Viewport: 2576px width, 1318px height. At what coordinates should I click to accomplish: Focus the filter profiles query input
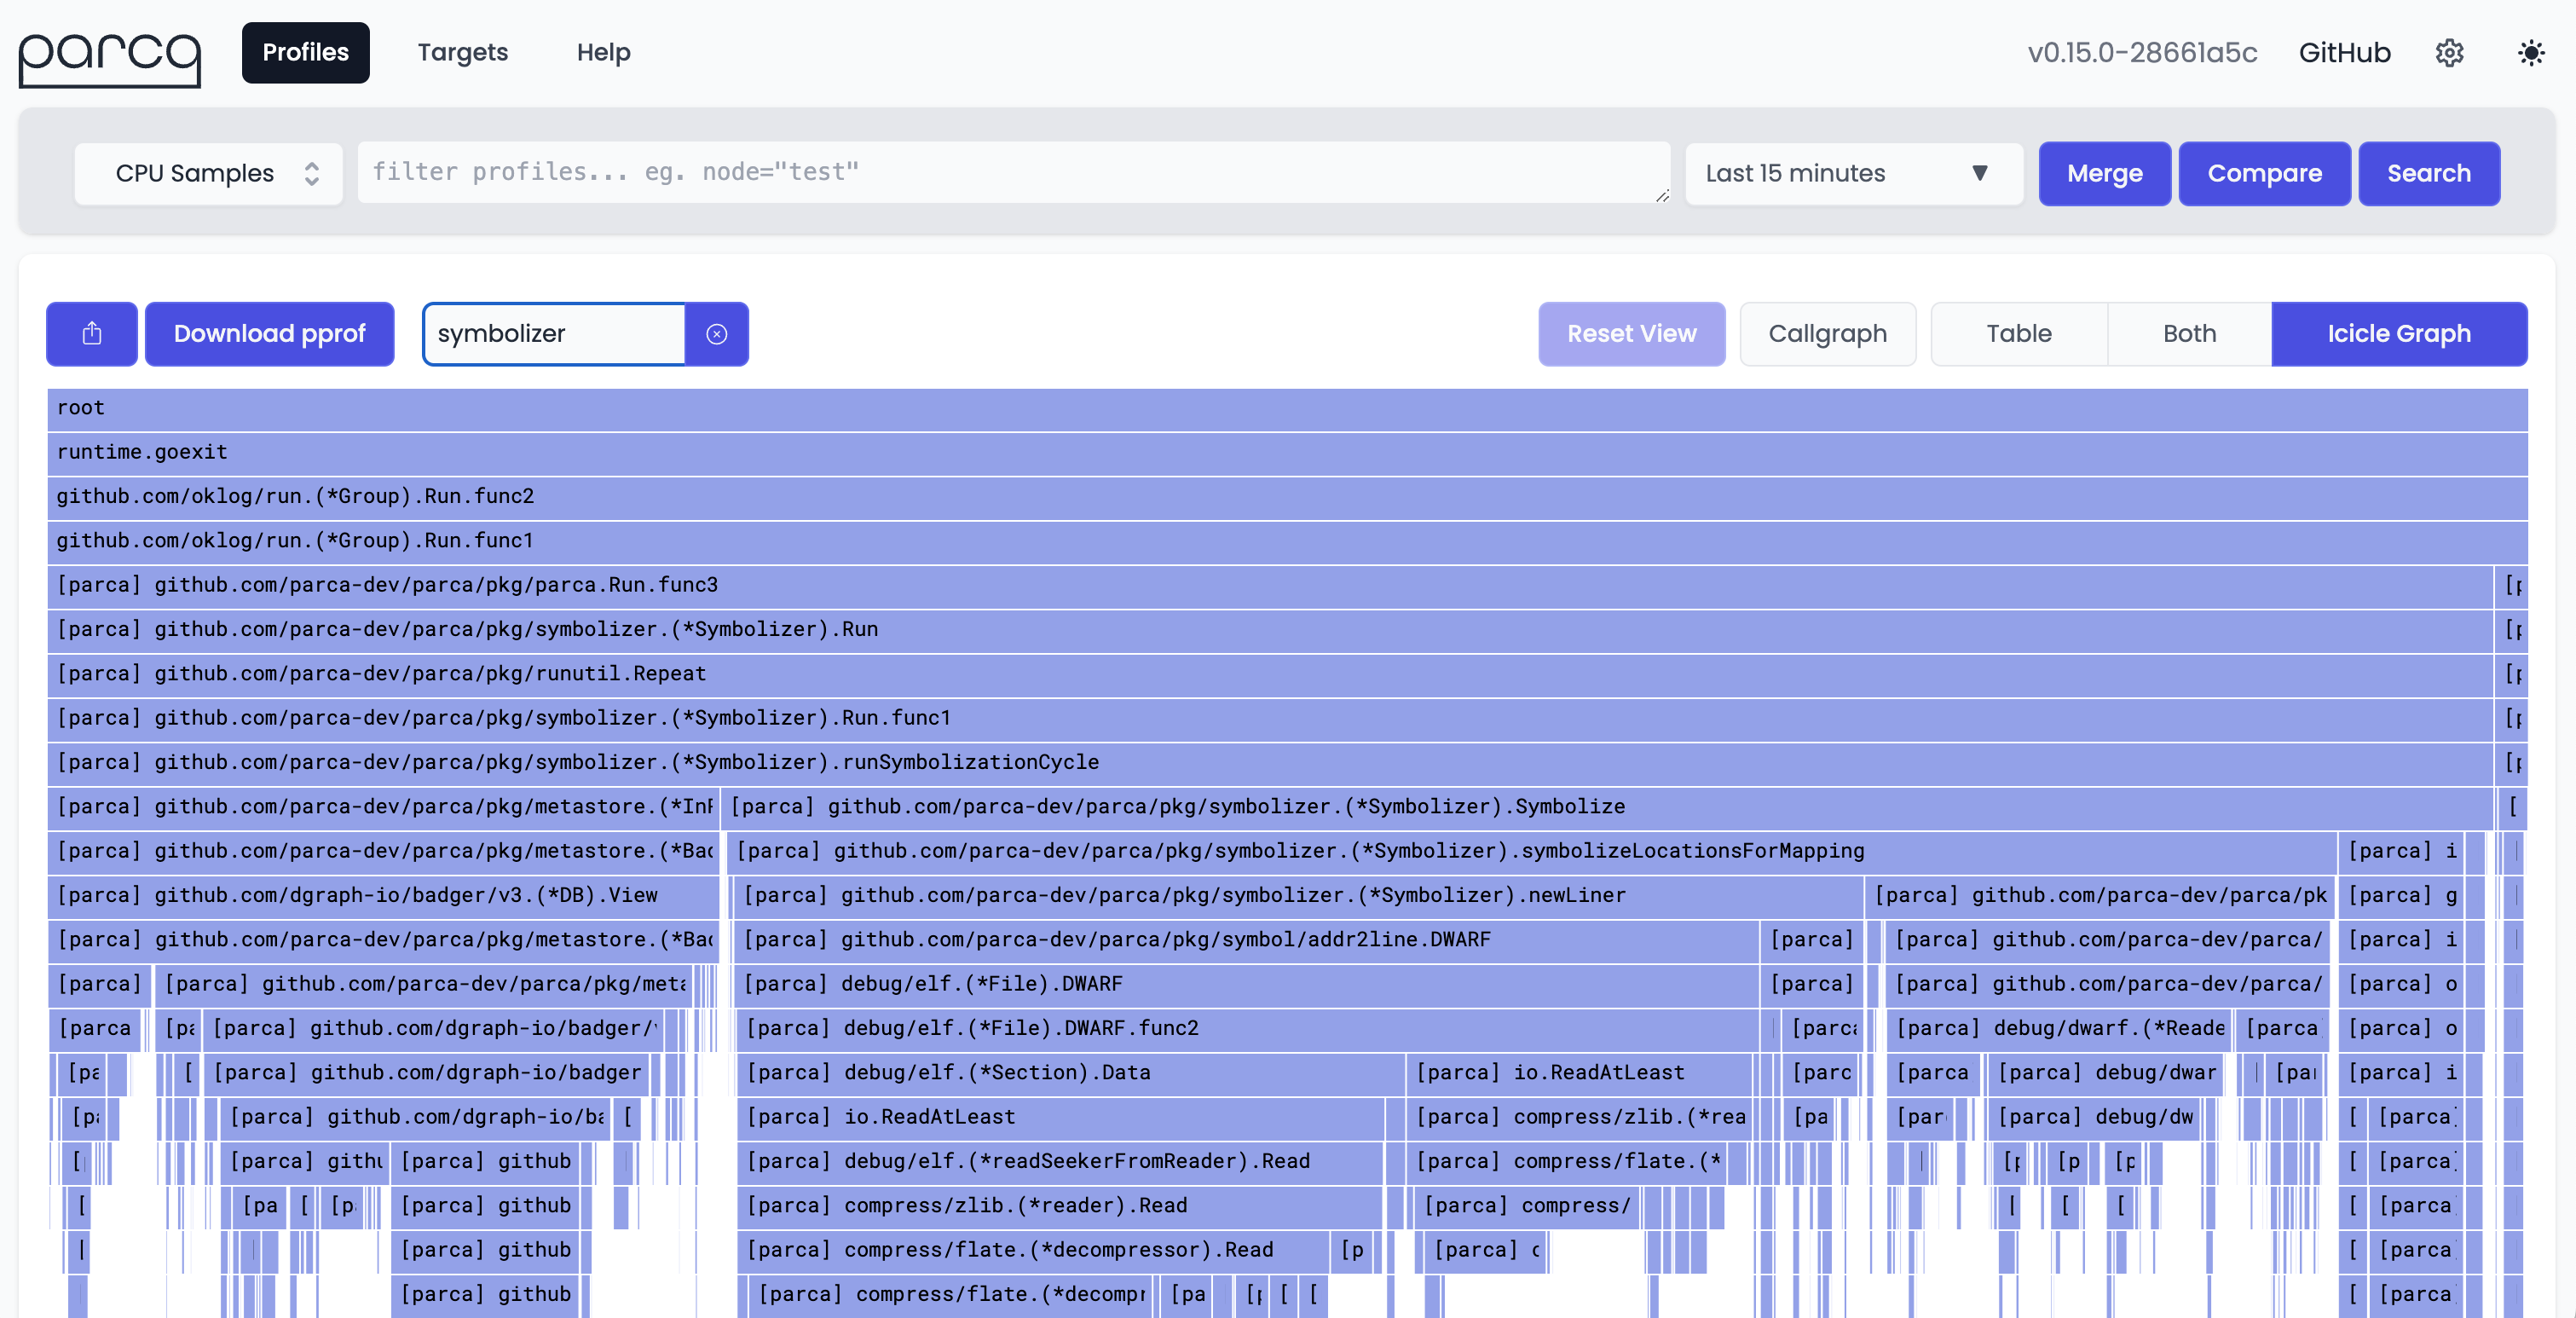[1014, 172]
